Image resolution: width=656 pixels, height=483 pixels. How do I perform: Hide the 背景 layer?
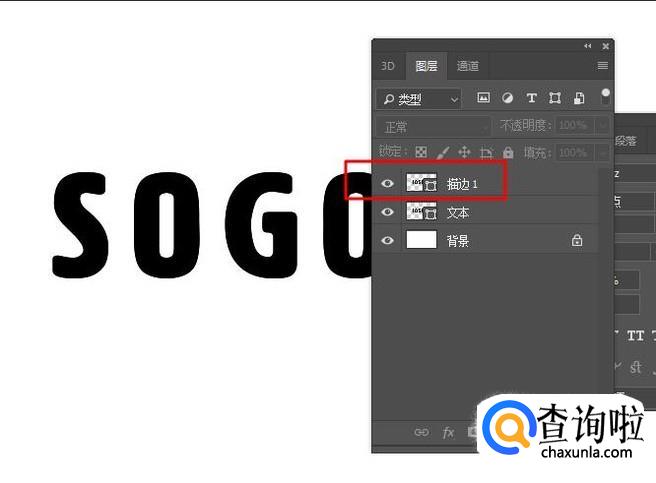click(x=387, y=241)
